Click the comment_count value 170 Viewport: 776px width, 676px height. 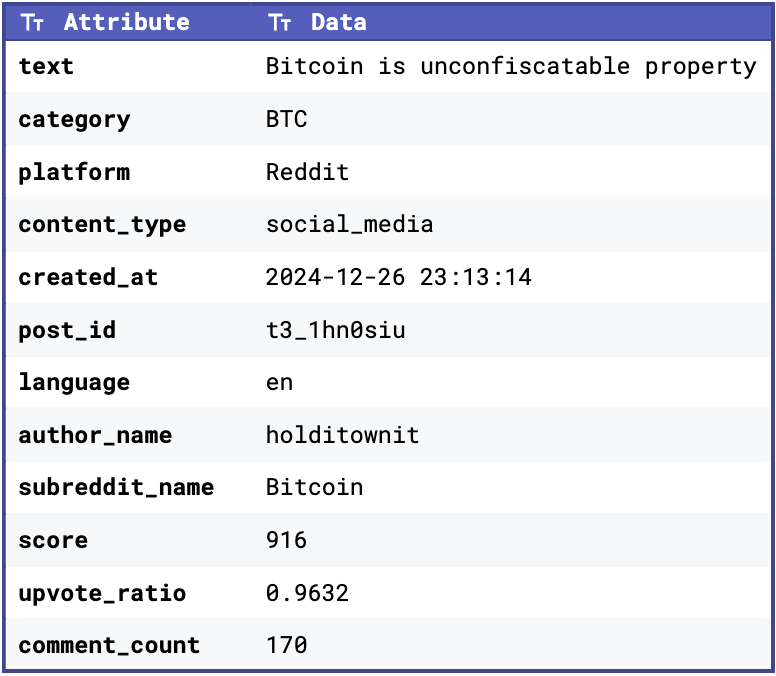point(287,645)
